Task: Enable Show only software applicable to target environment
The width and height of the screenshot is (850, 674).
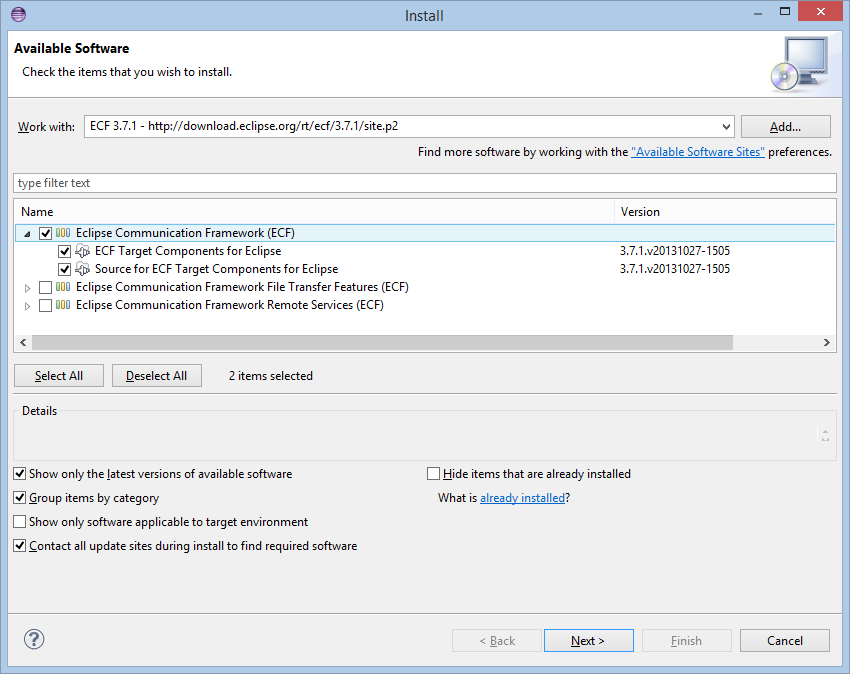Action: pos(20,522)
